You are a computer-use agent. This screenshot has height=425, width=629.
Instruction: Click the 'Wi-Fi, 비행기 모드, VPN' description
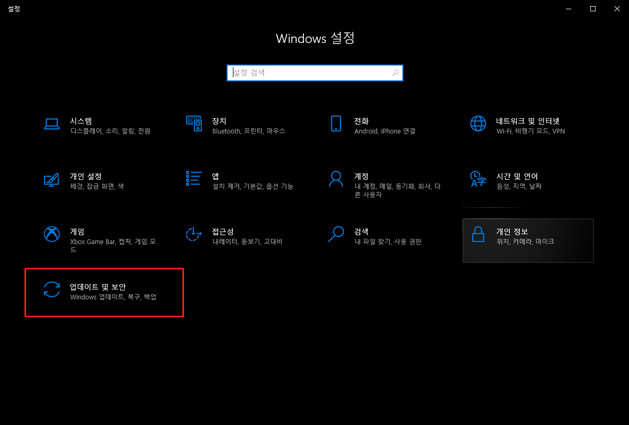pos(530,131)
